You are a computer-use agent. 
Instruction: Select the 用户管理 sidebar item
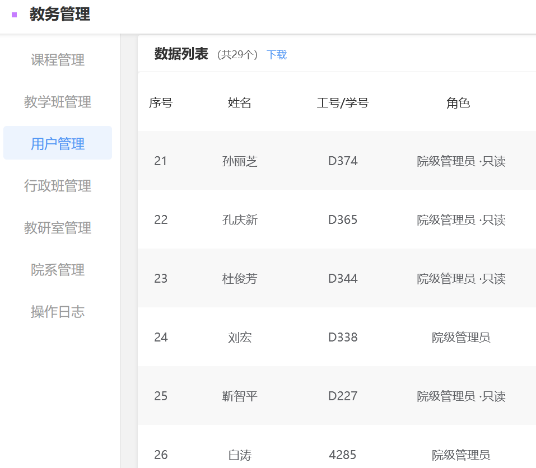57,144
